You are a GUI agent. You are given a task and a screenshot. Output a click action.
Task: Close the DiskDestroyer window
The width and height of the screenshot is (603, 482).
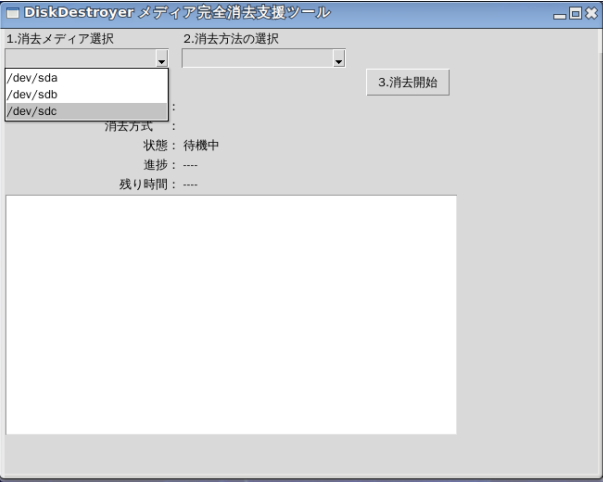[x=591, y=13]
